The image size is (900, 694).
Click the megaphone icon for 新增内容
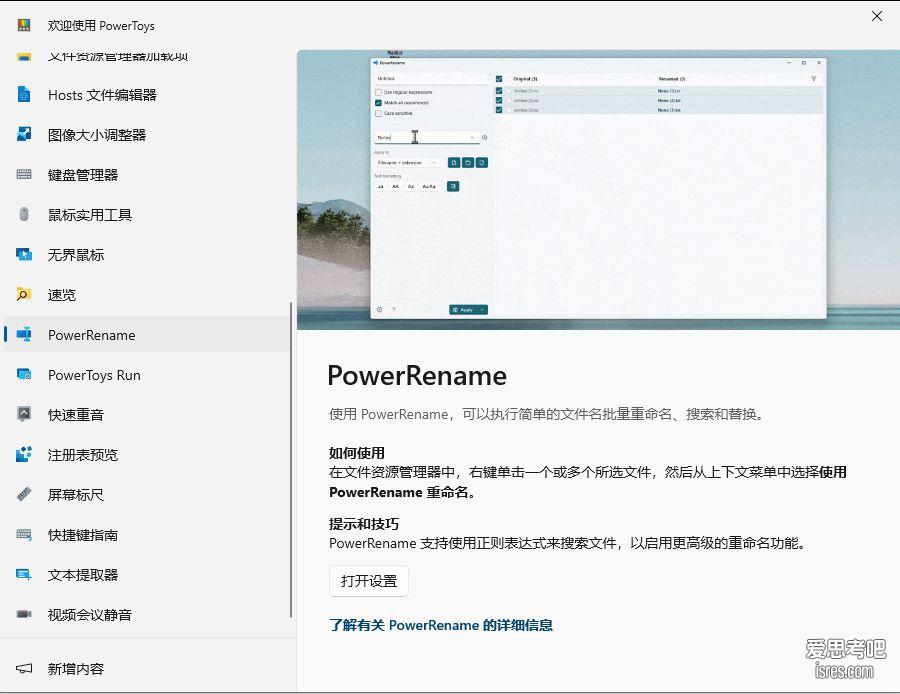tap(24, 668)
